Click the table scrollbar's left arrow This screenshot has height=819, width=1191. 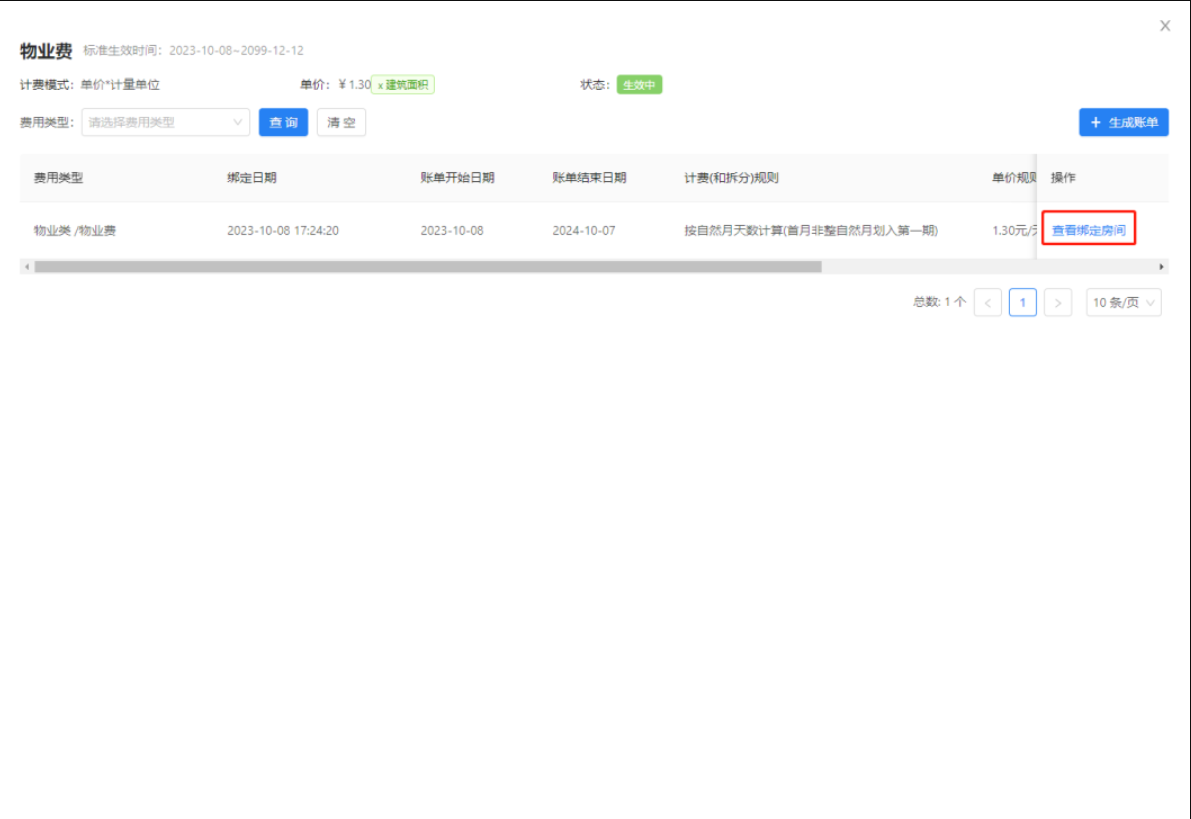26,267
